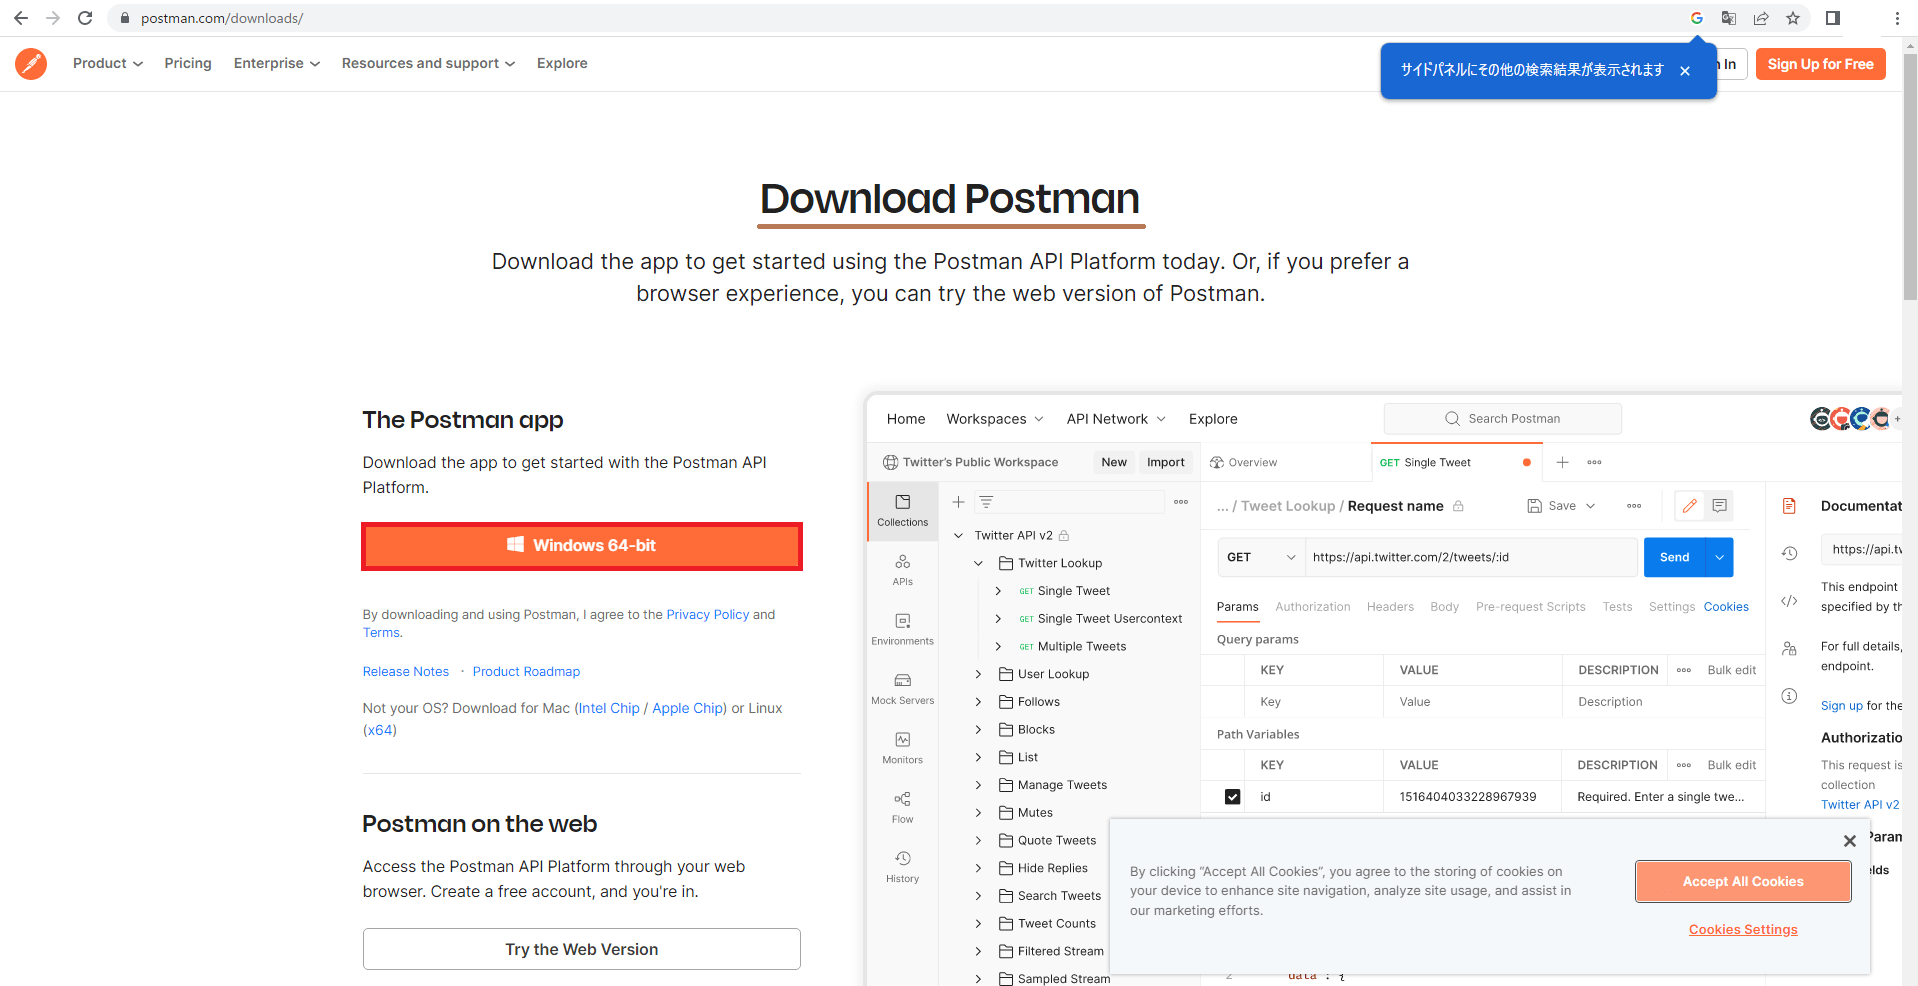The width and height of the screenshot is (1918, 986).
Task: Open the Send button dropdown arrow
Action: (x=1720, y=557)
